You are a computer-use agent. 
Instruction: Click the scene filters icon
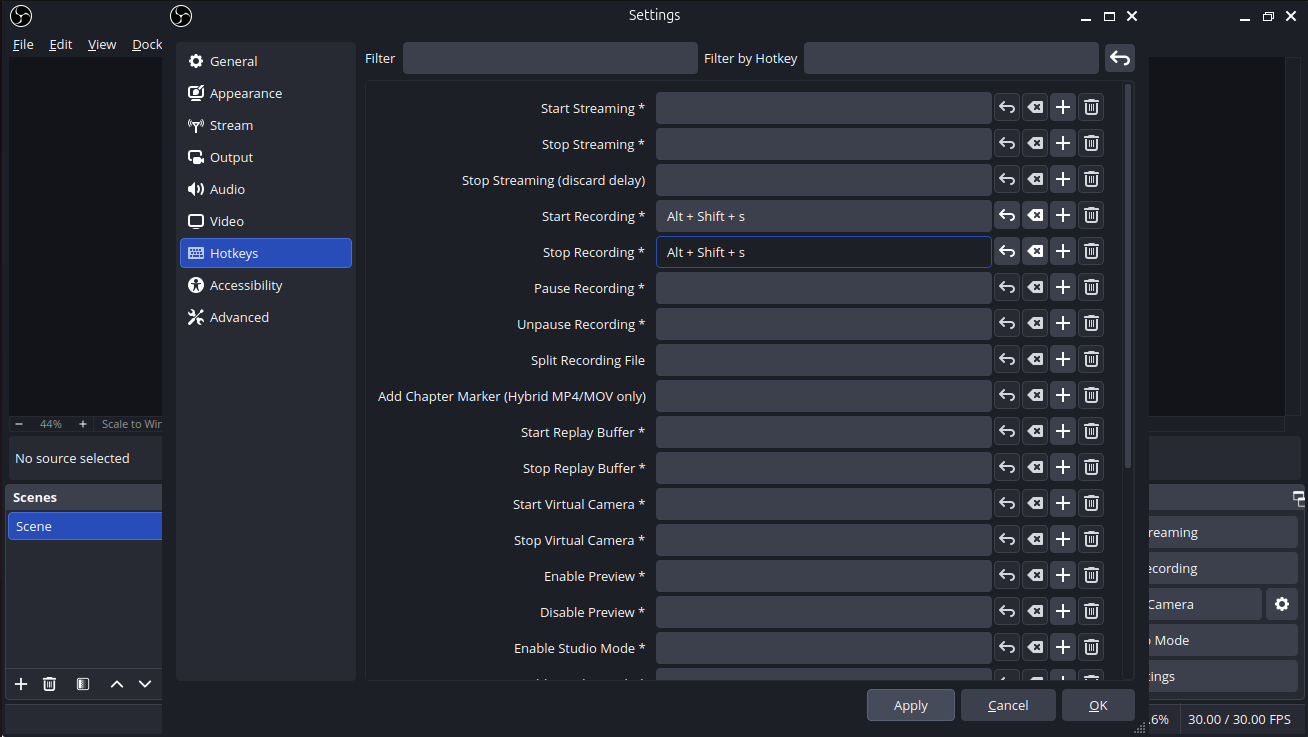coord(83,684)
